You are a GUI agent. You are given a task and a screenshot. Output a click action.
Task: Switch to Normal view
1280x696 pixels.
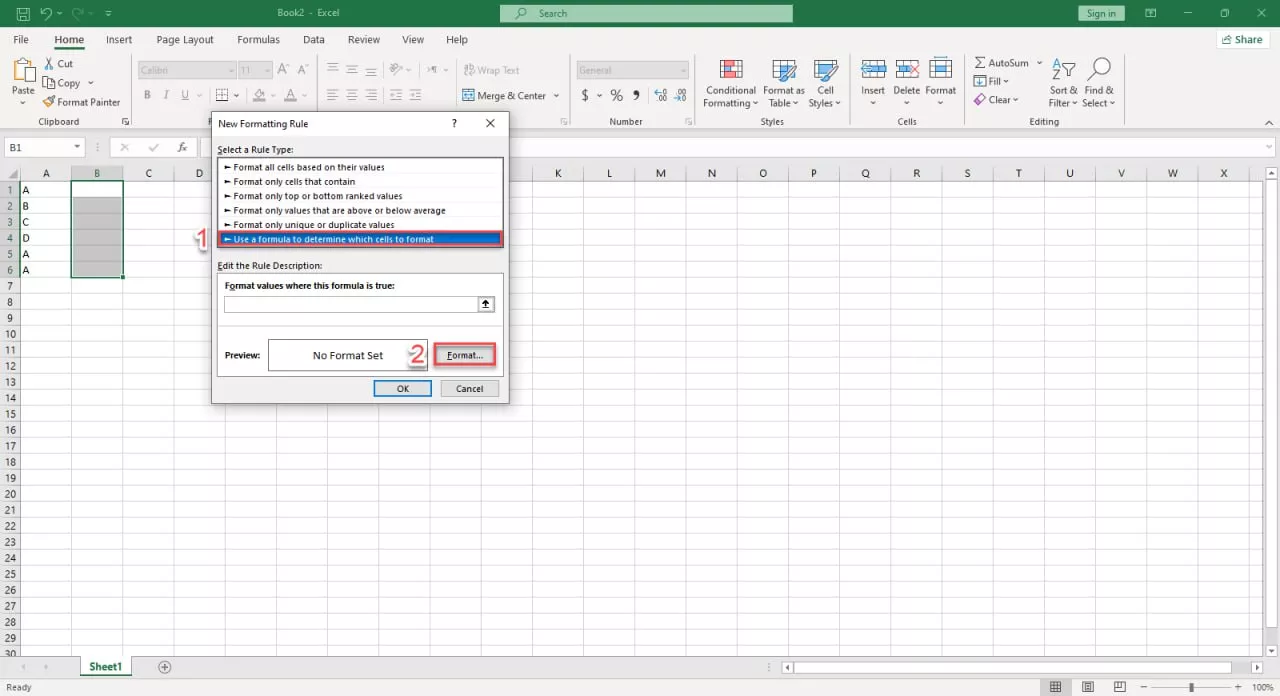pos(1055,687)
